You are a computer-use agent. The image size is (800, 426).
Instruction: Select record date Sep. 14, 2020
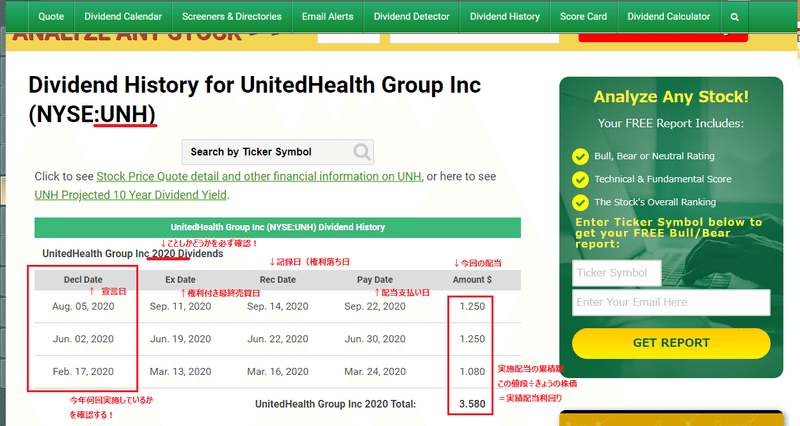pyautogui.click(x=278, y=306)
